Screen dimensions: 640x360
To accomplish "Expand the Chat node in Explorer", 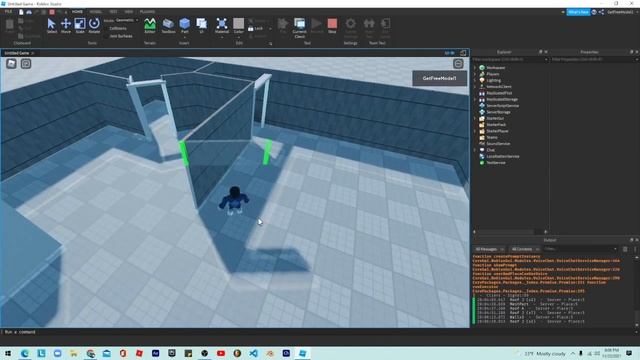I will click(x=475, y=150).
